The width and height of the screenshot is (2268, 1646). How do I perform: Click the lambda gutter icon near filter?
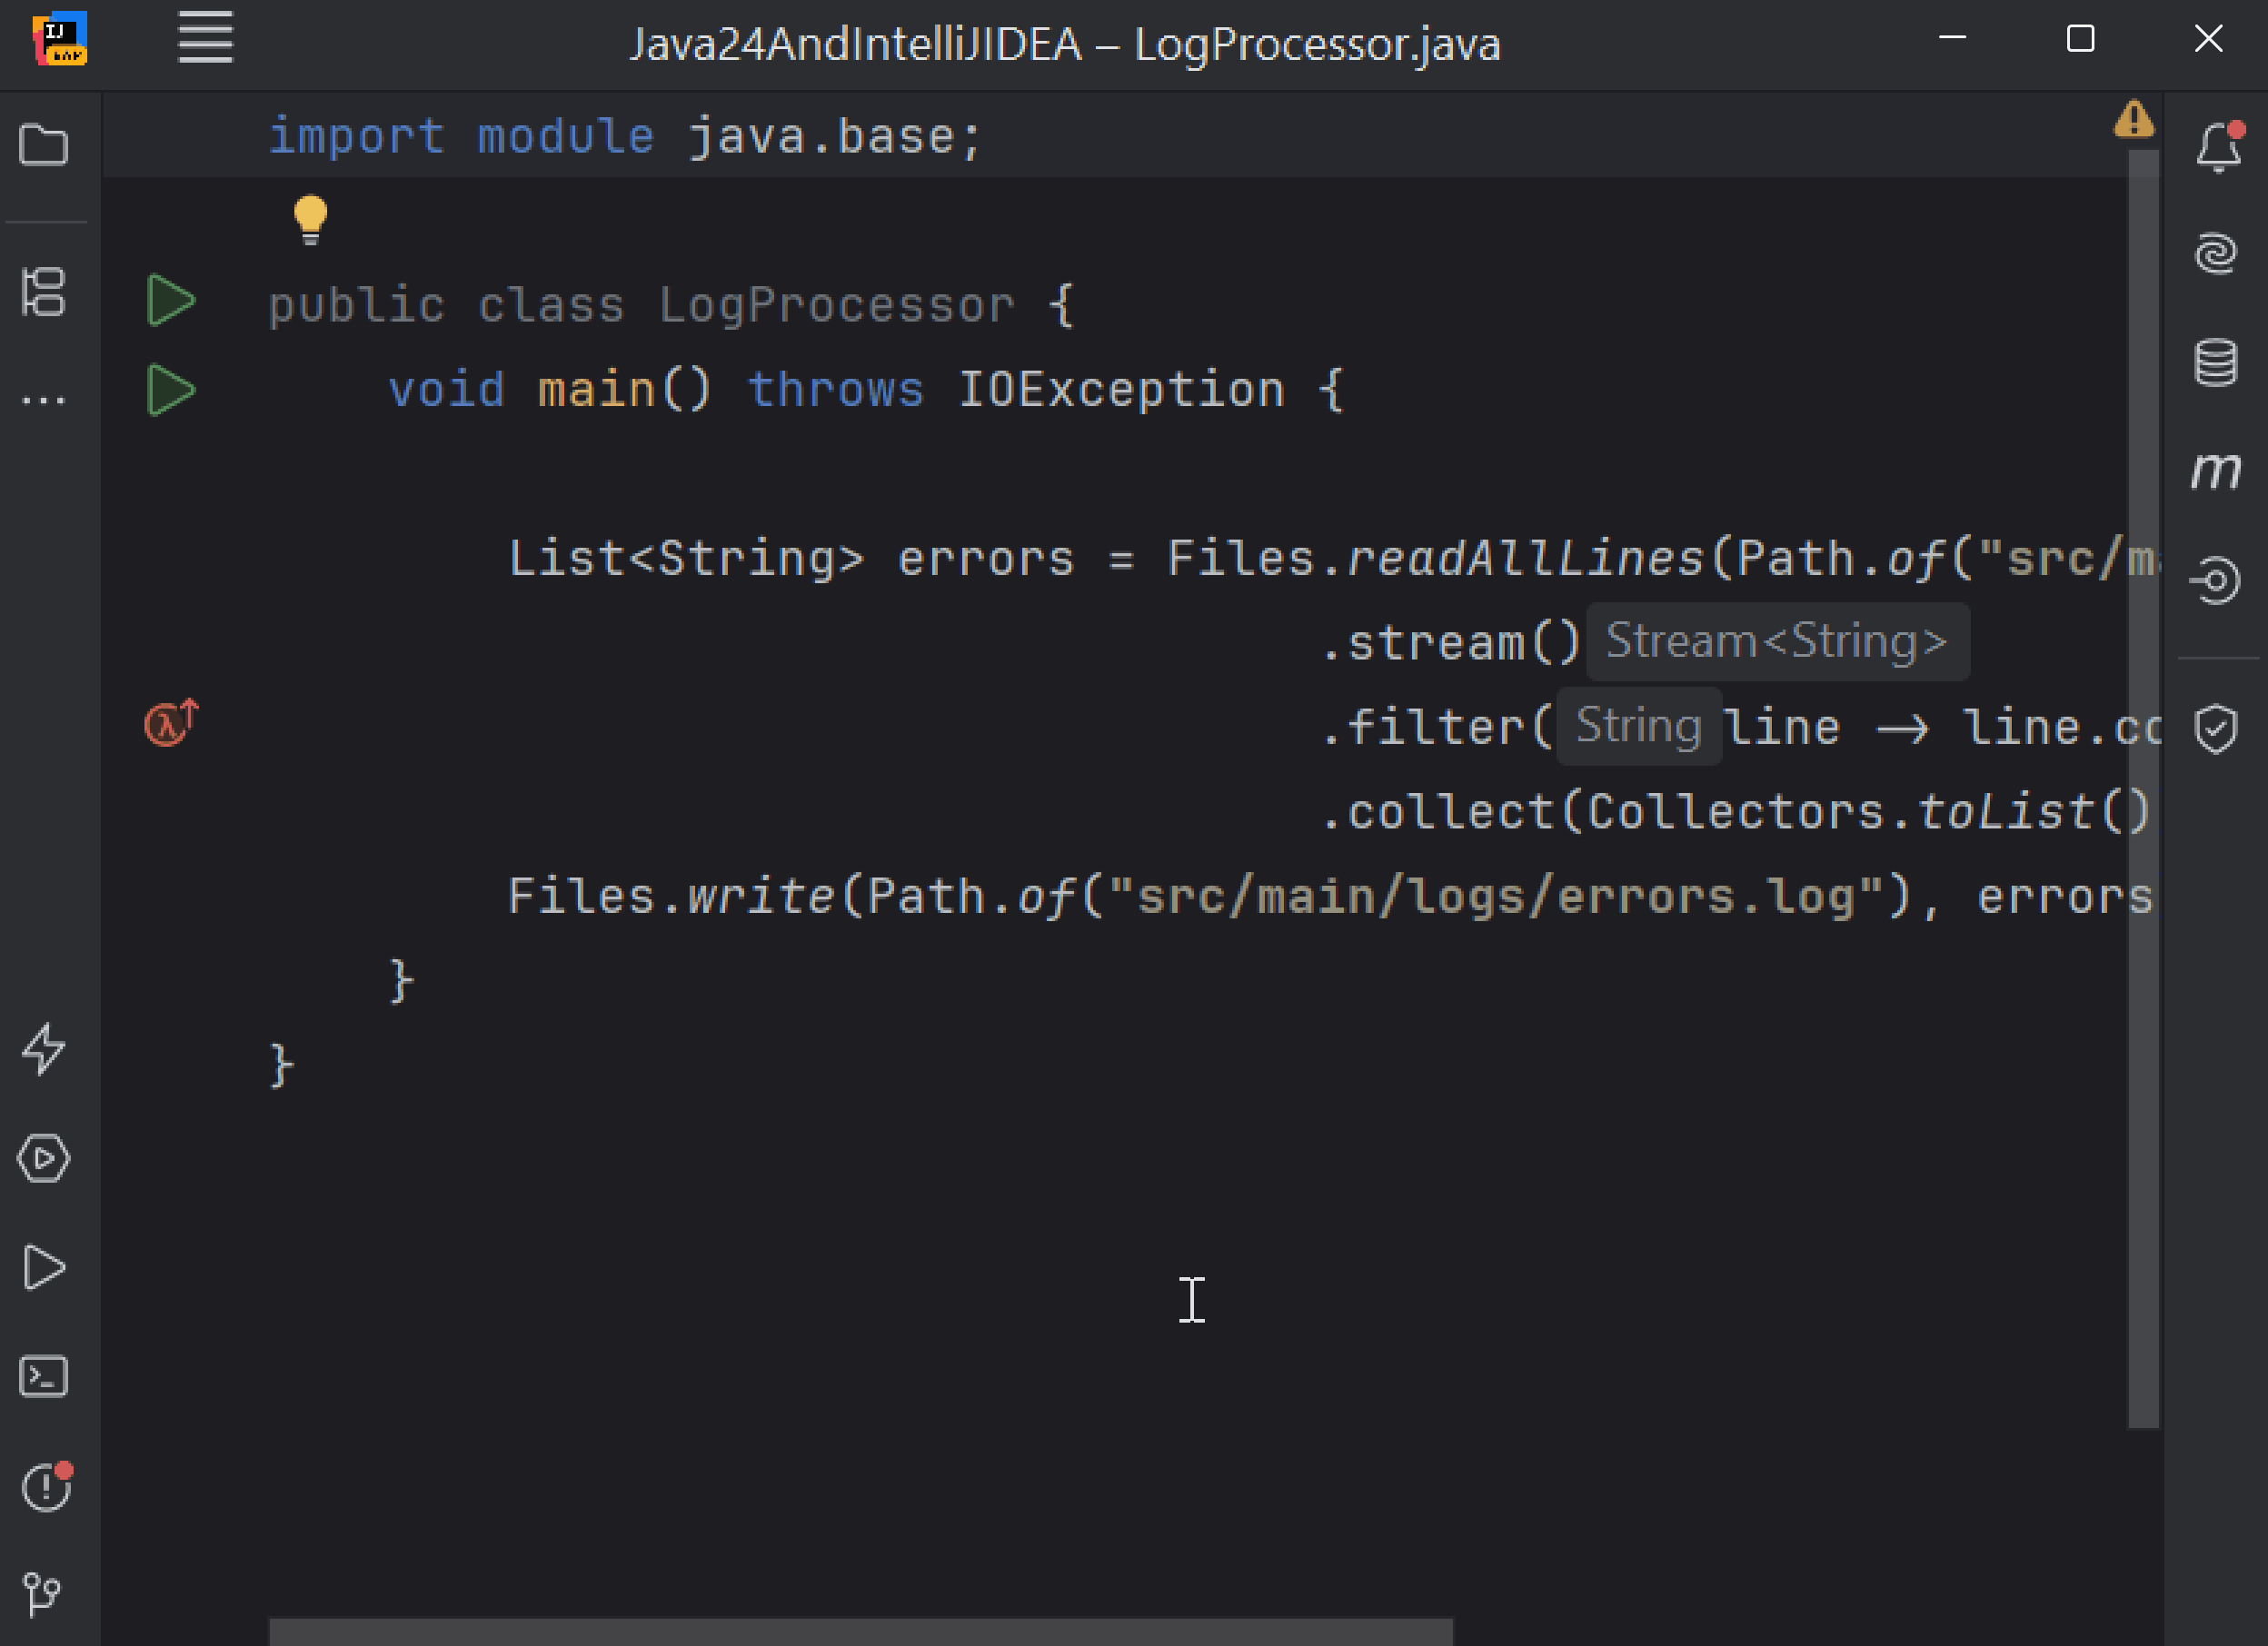point(171,723)
